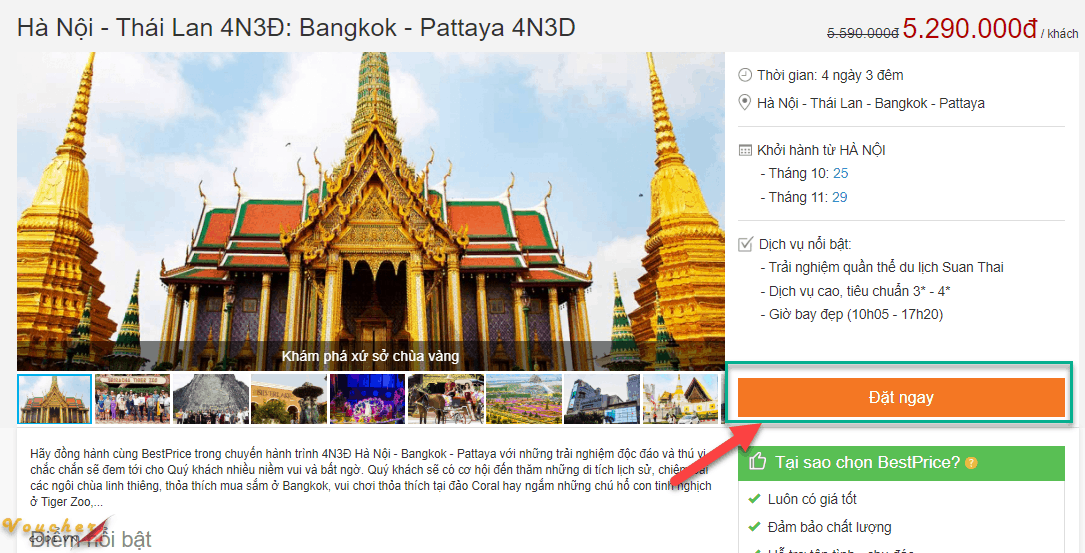Select the first golden temple thumbnail
The width and height of the screenshot is (1085, 553).
click(54, 399)
